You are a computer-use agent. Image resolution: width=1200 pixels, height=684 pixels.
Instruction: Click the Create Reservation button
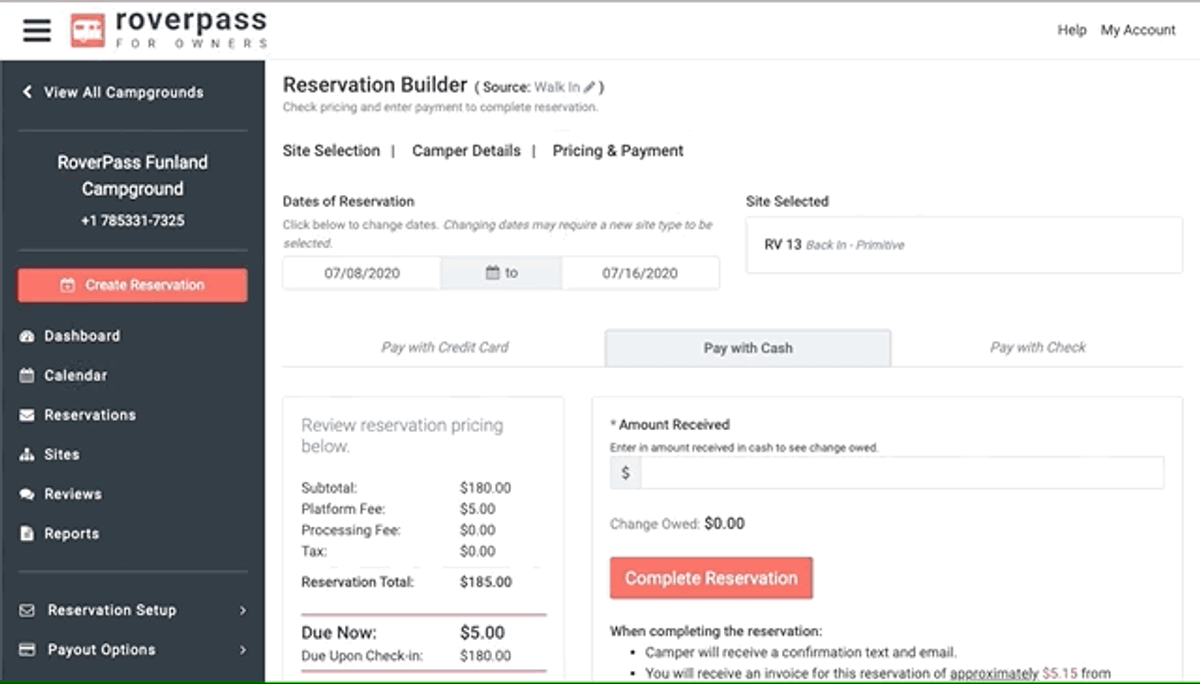tap(132, 285)
